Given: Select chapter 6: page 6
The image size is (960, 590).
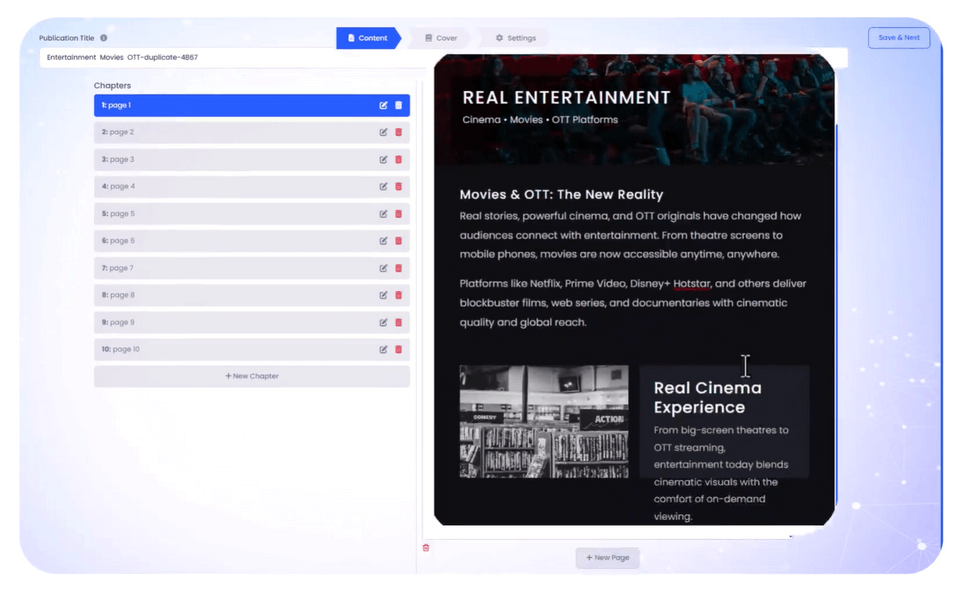Looking at the screenshot, I should point(252,241).
